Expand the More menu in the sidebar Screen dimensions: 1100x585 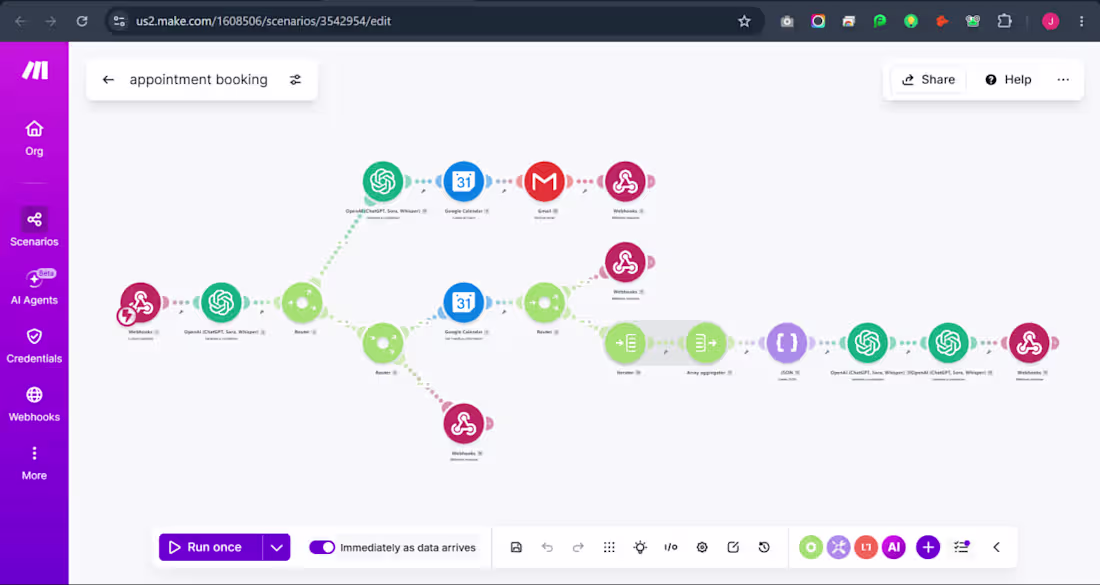(x=34, y=463)
